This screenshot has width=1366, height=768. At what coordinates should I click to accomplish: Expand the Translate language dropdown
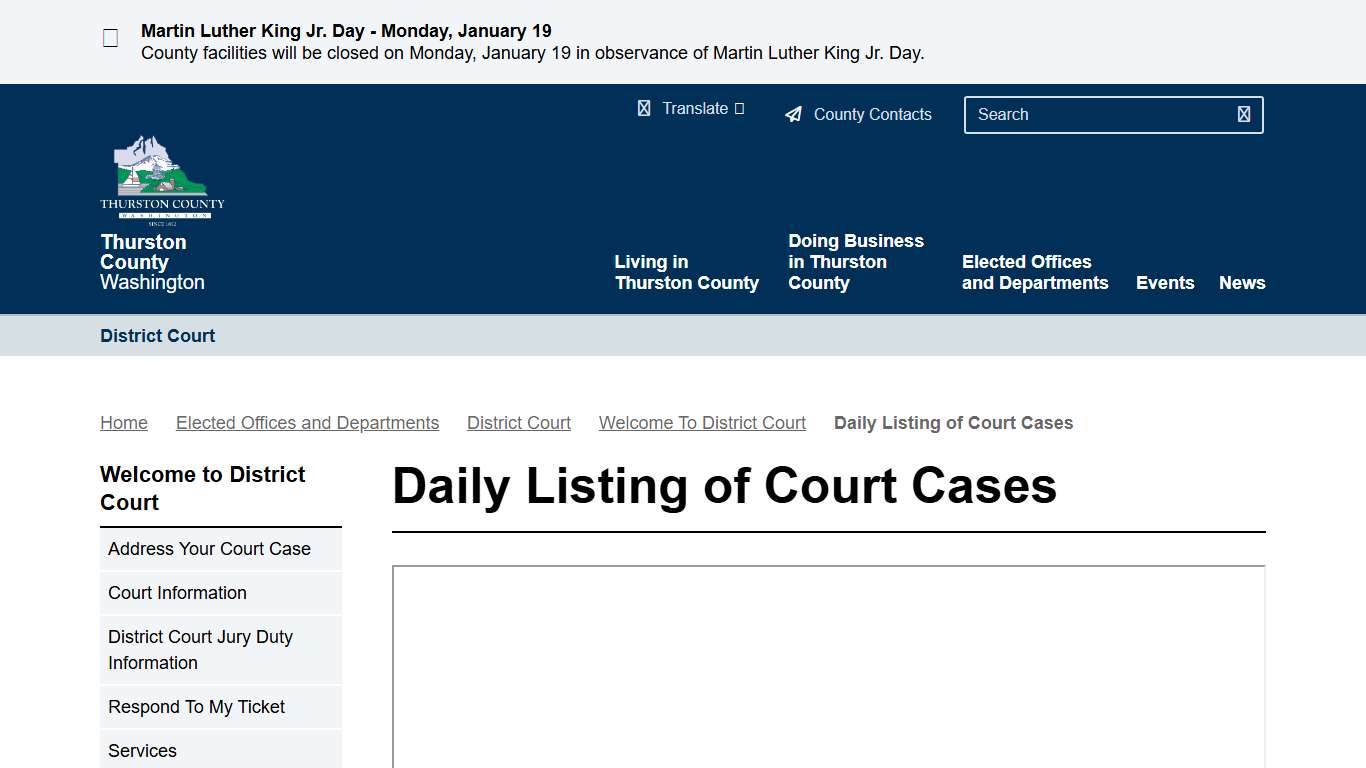pos(740,108)
